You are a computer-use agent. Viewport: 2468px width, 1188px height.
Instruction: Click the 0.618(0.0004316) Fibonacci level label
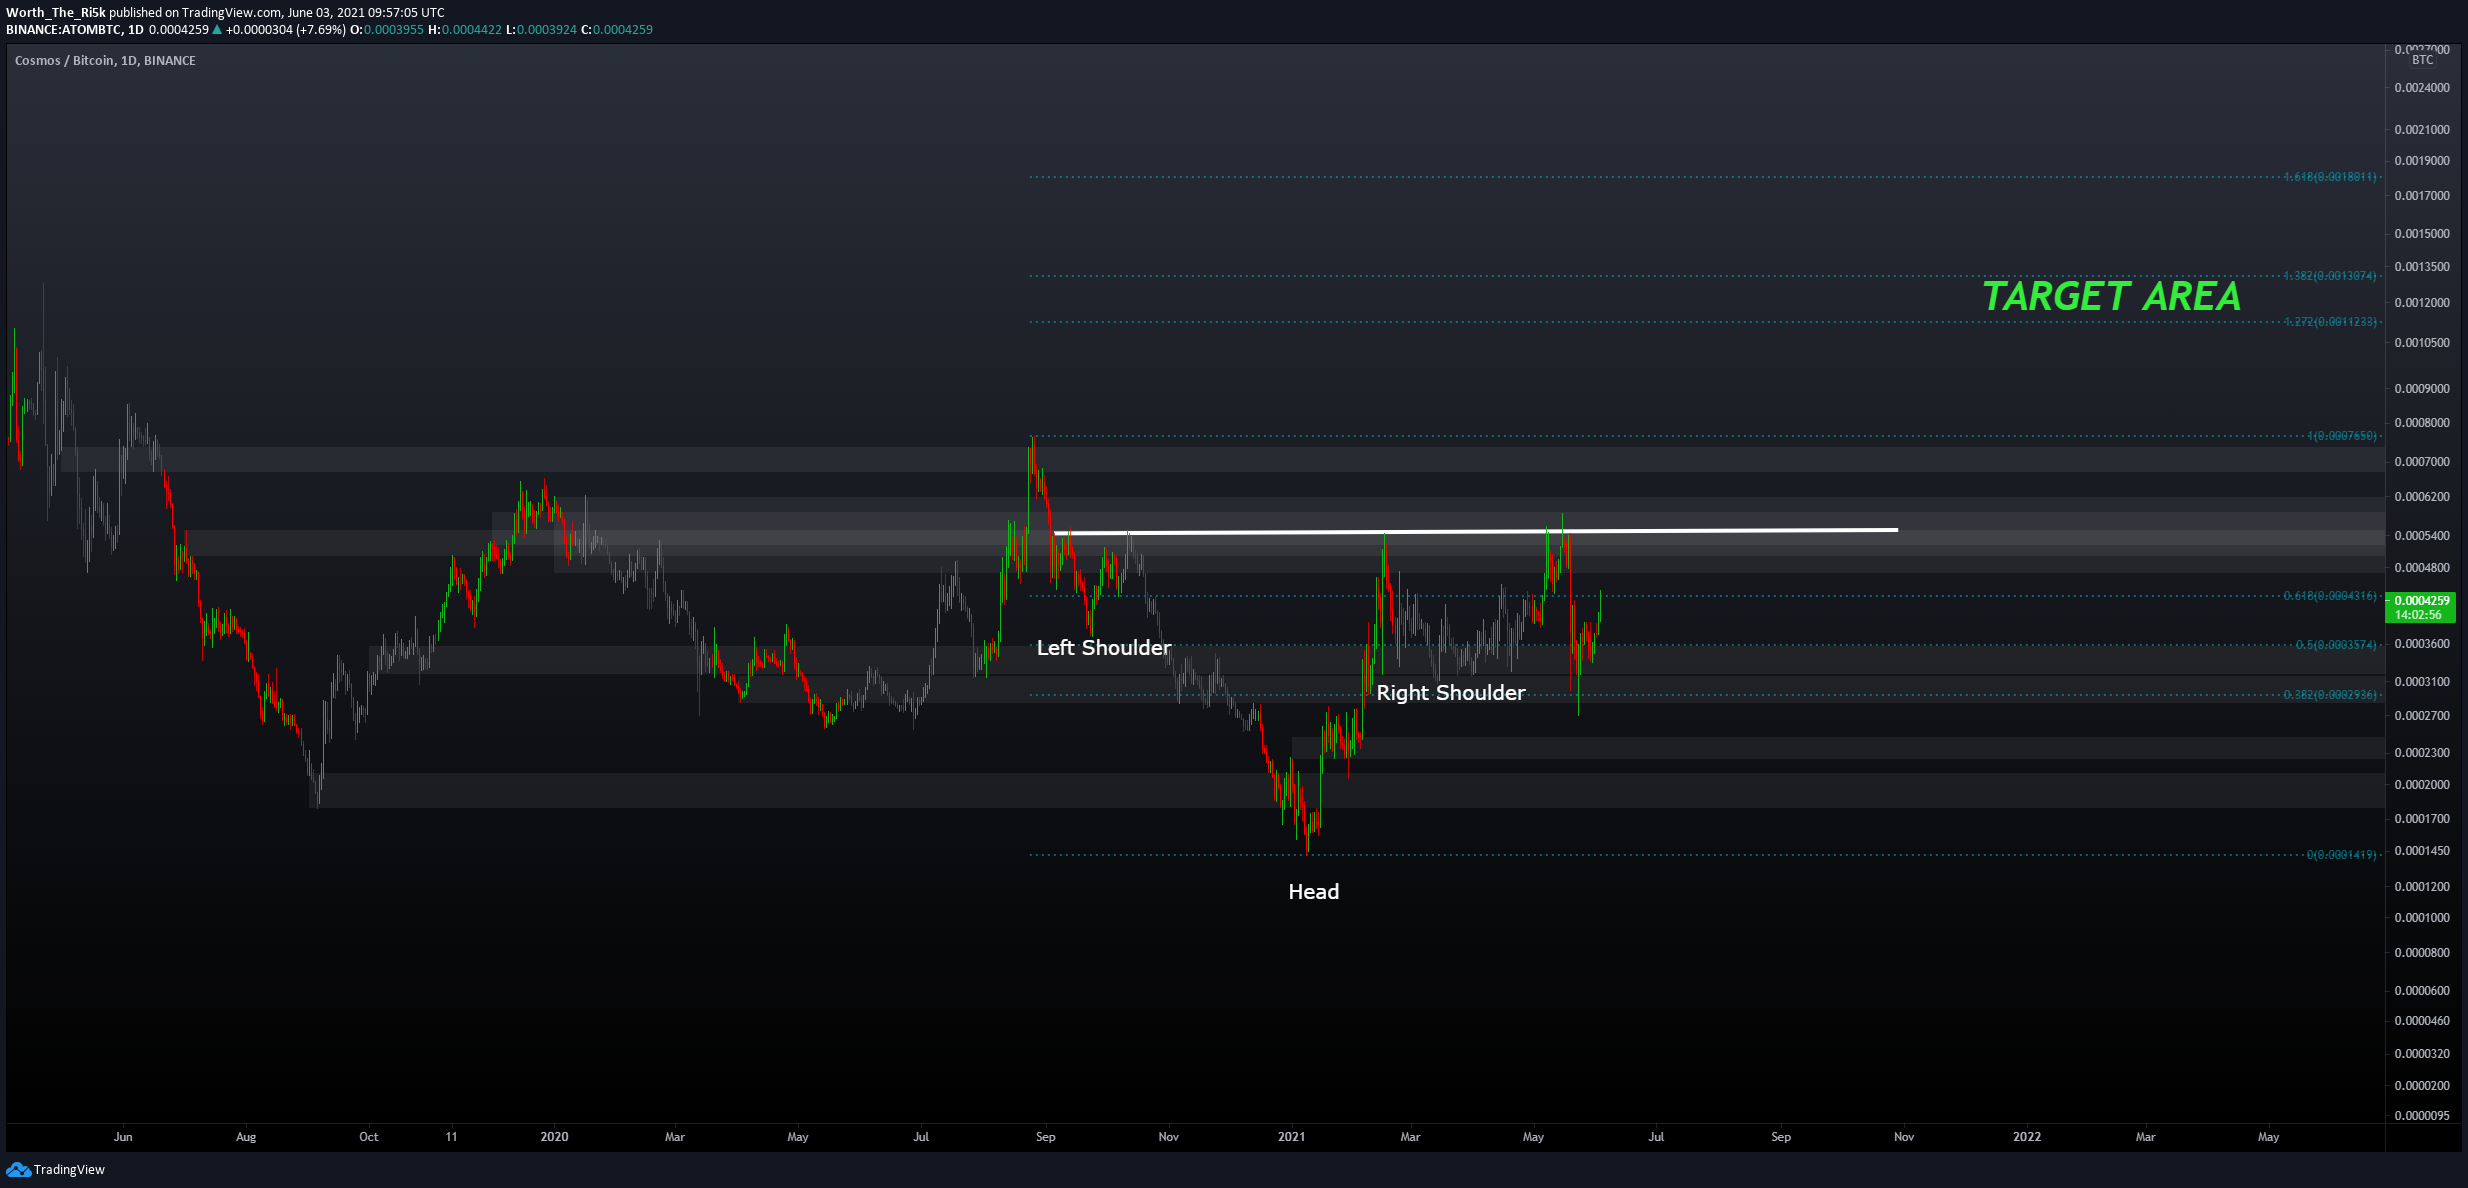point(2330,596)
